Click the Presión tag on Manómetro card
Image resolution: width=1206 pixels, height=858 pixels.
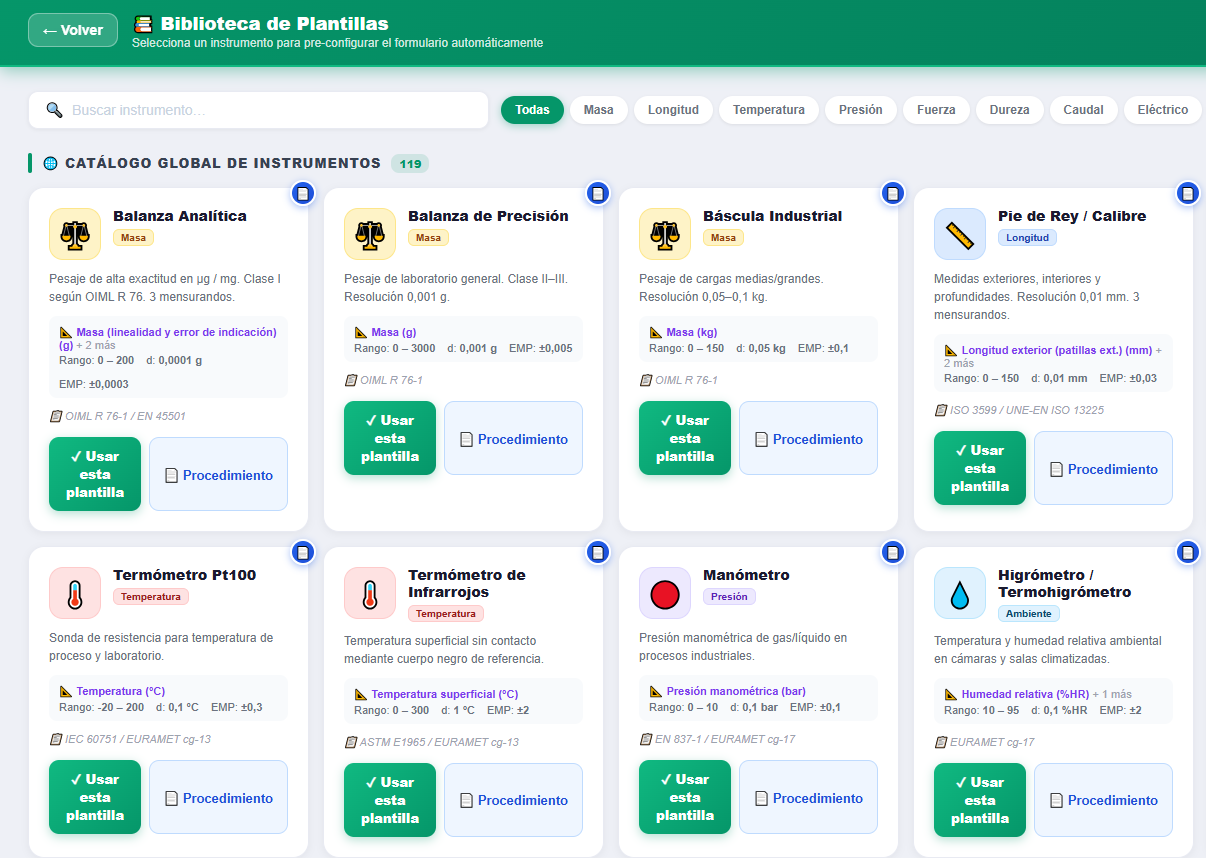pos(730,596)
